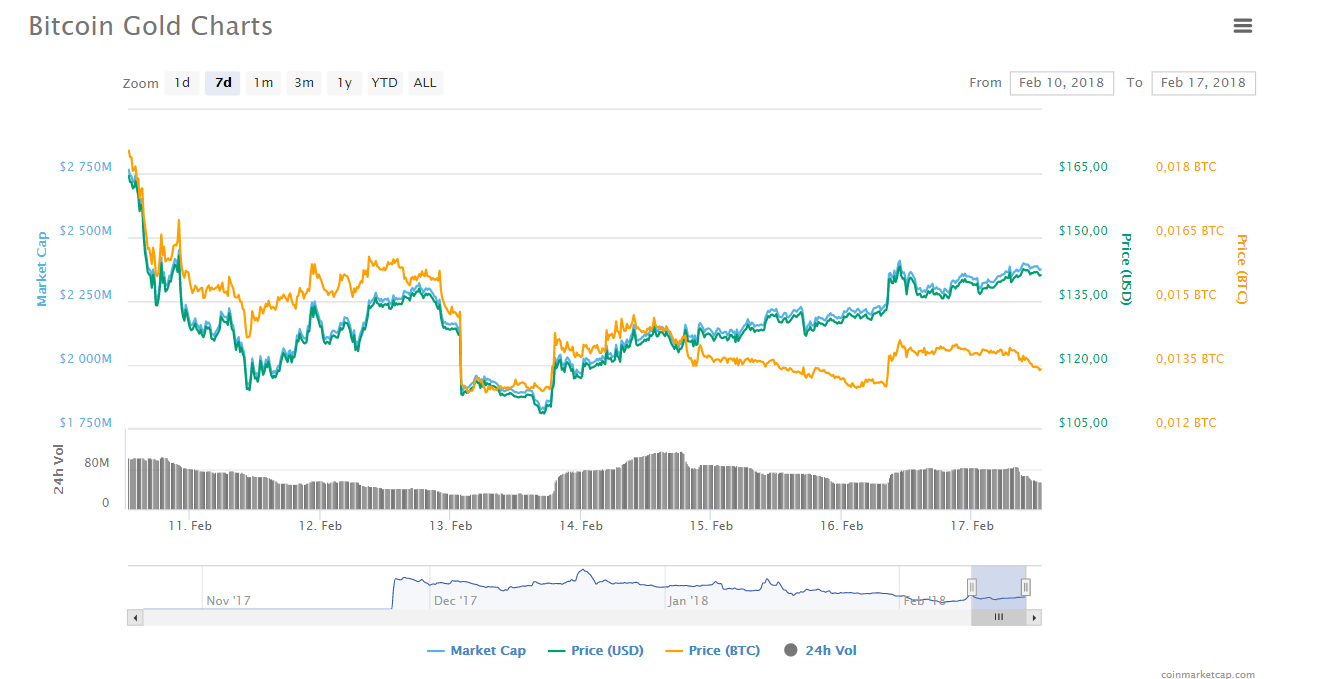Select the YTD zoom range
Screen dimensions: 1320x679
[384, 83]
